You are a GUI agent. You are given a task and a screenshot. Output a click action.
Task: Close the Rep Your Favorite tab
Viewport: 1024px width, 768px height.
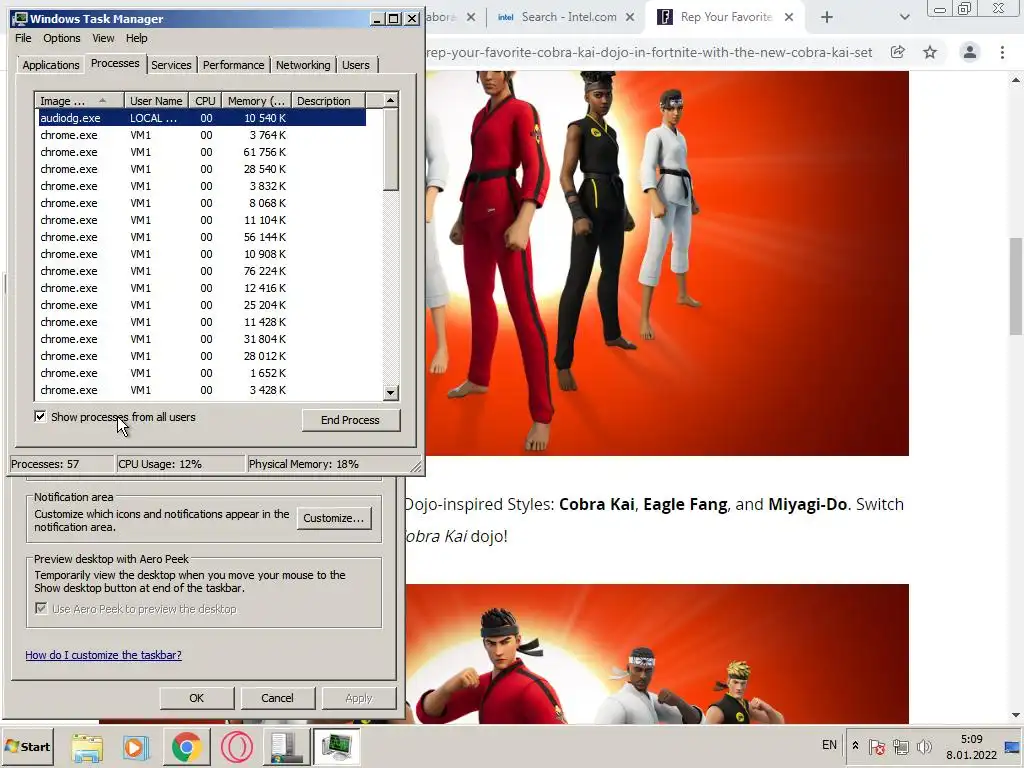pos(789,18)
